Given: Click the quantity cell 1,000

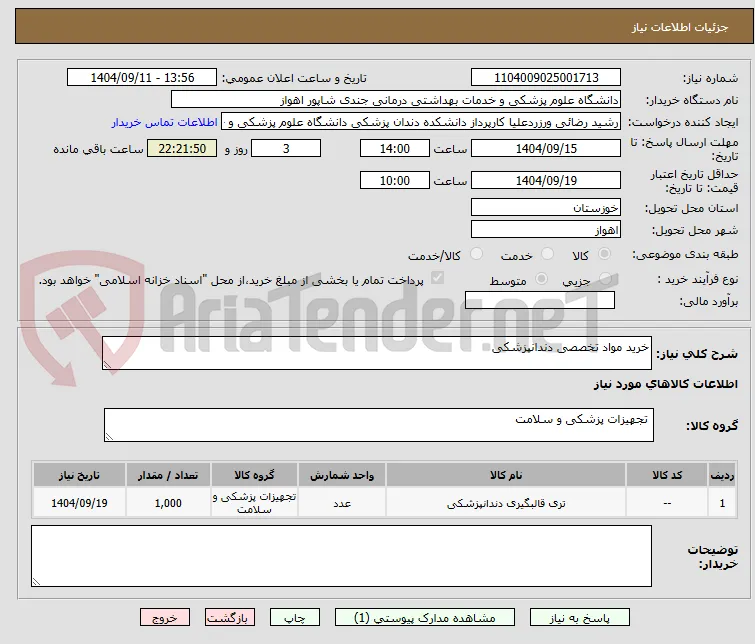Looking at the screenshot, I should coord(168,503).
